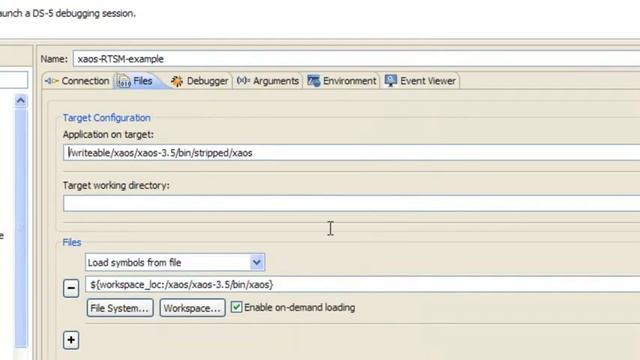Click the Files group label
Image resolution: width=640 pixels, height=360 pixels.
coord(72,242)
